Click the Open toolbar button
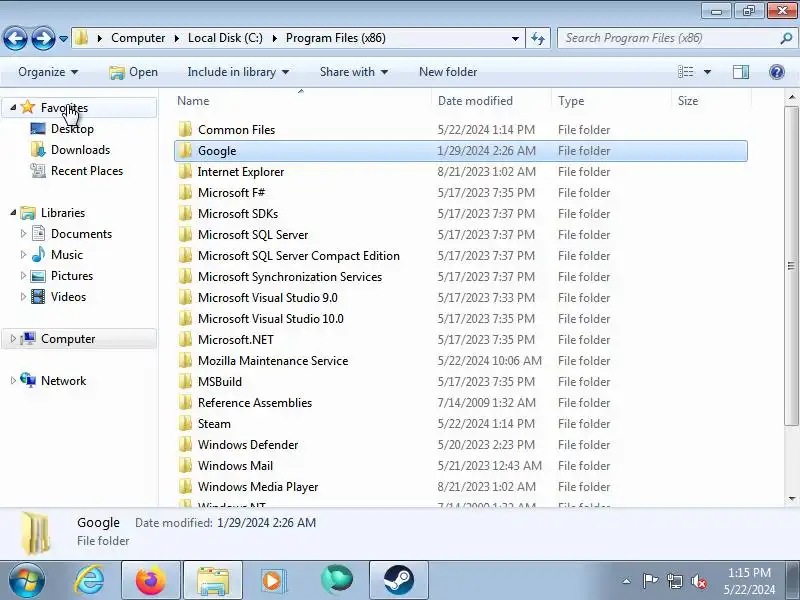Image resolution: width=800 pixels, height=600 pixels. coord(134,72)
